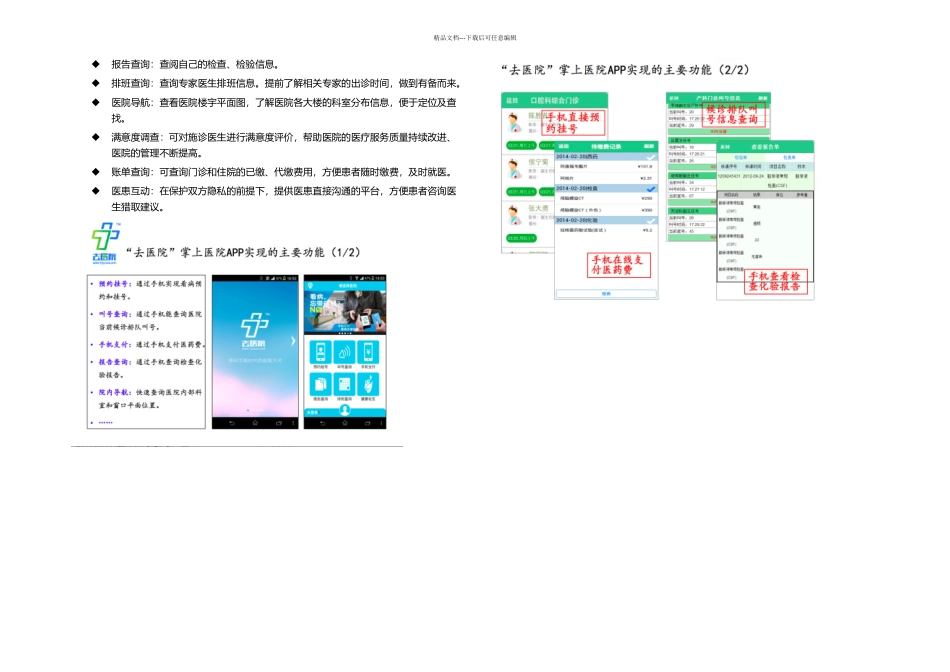The image size is (950, 672).
Task: Tap the back button in the 查看报告单 header
Action: click(x=725, y=147)
